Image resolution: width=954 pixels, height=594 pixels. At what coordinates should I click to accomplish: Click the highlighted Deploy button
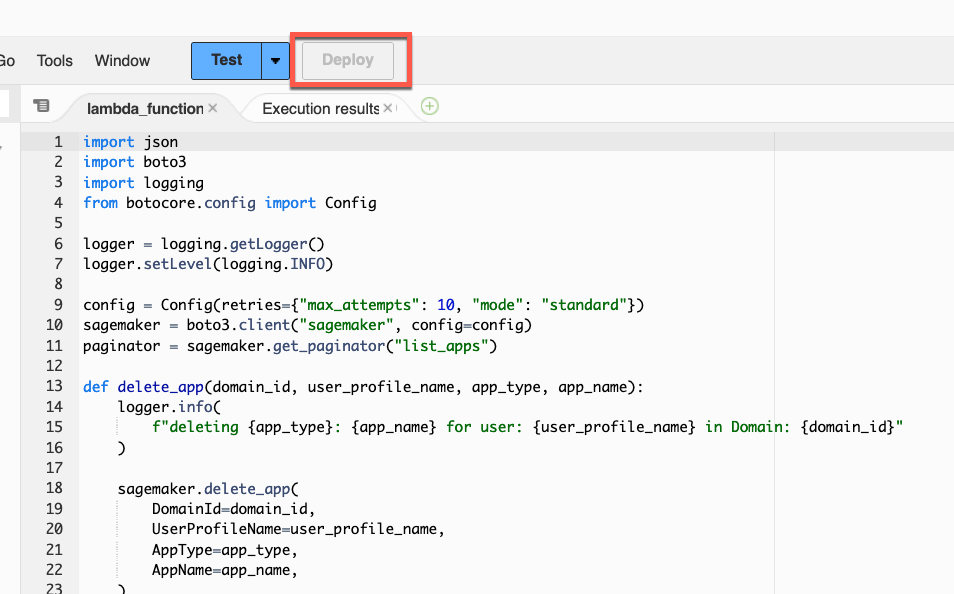[x=347, y=60]
